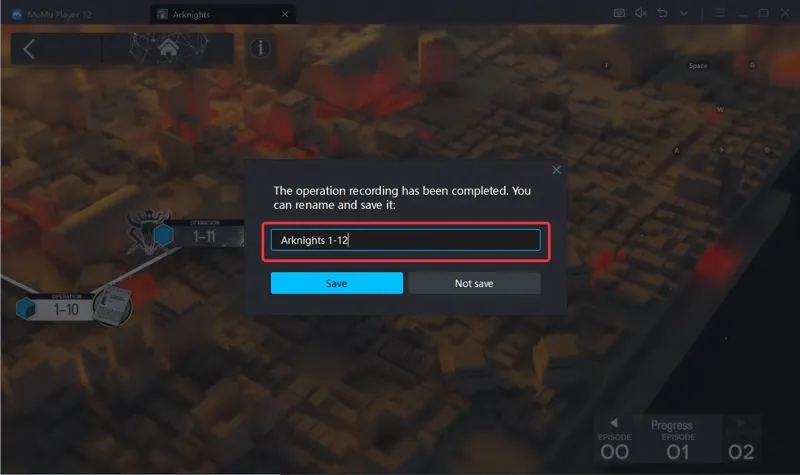Select operation 1-10 stage node

coord(55,308)
